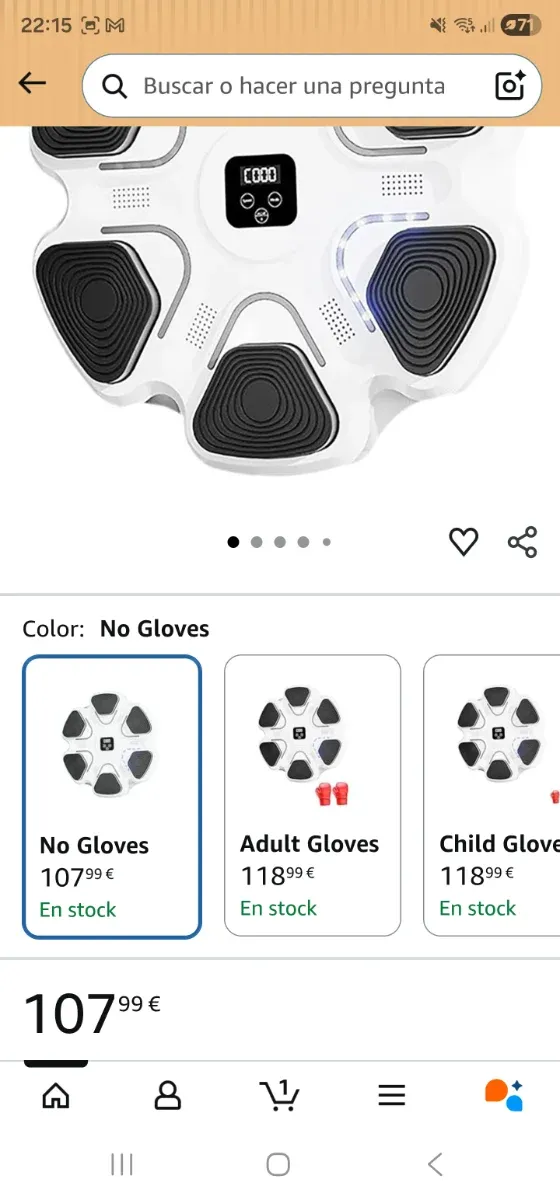
Task: Open the shopping cart icon
Action: click(280, 1095)
